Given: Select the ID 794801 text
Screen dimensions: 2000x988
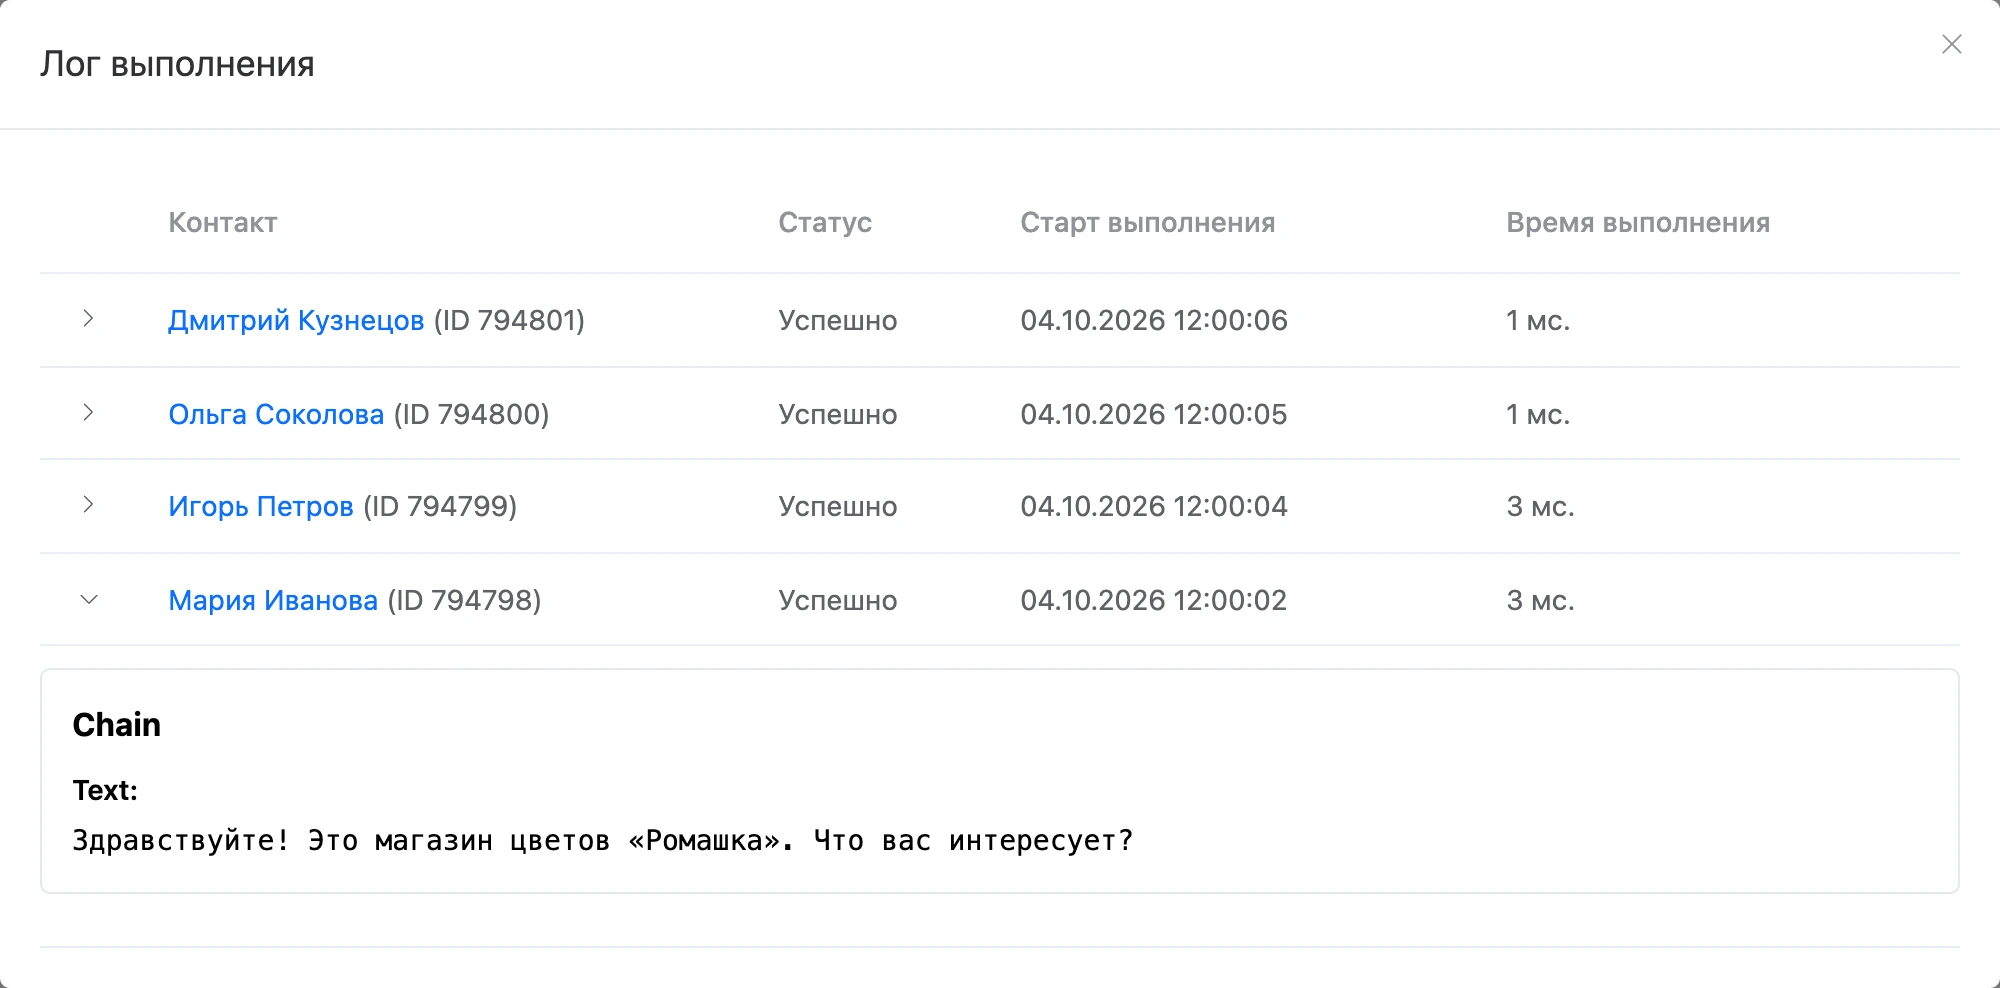Looking at the screenshot, I should tap(509, 321).
